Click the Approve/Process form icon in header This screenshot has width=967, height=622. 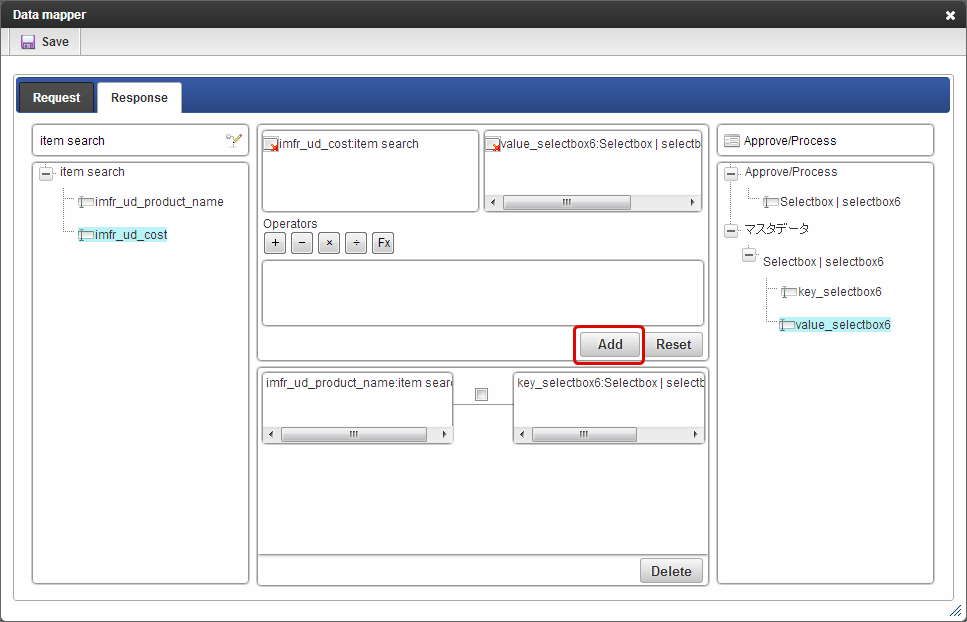coord(732,141)
